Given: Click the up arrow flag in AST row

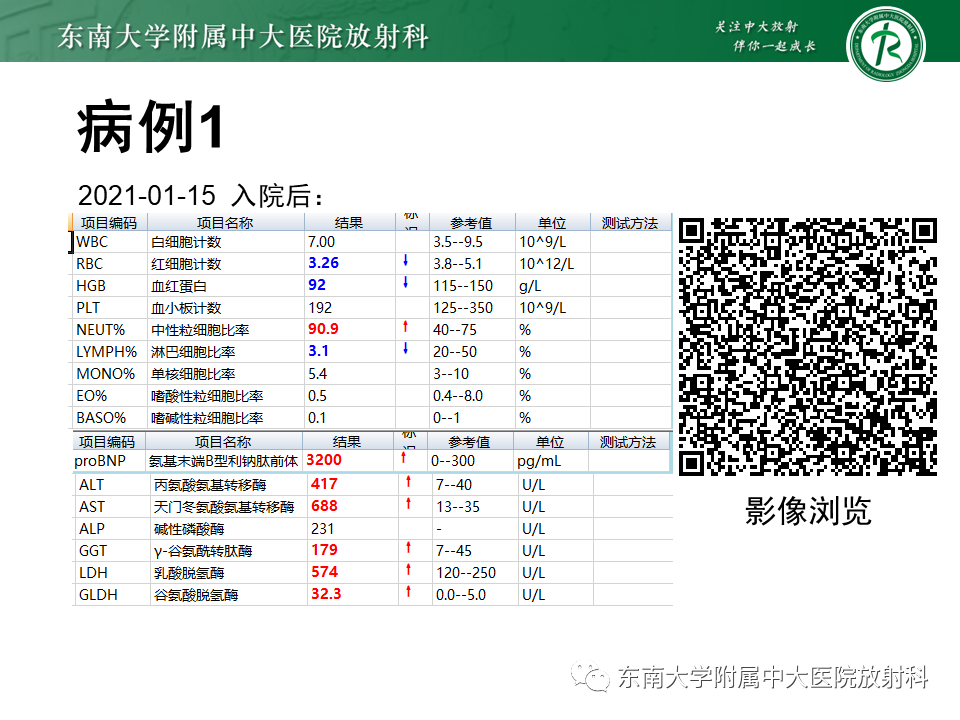Looking at the screenshot, I should (x=408, y=504).
